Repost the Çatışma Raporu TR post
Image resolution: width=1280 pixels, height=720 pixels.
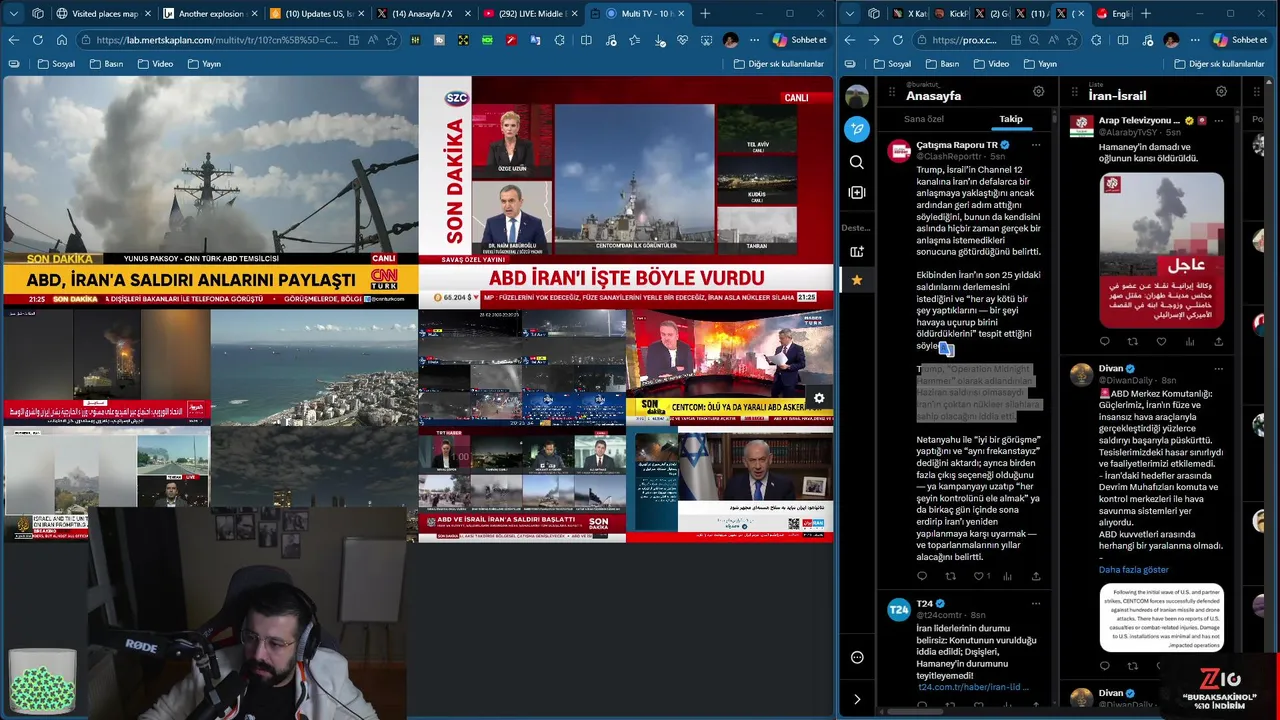pos(950,576)
